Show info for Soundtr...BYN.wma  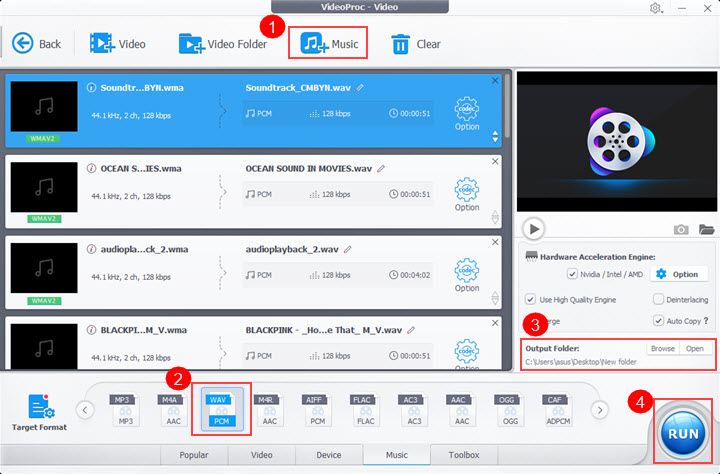91,87
